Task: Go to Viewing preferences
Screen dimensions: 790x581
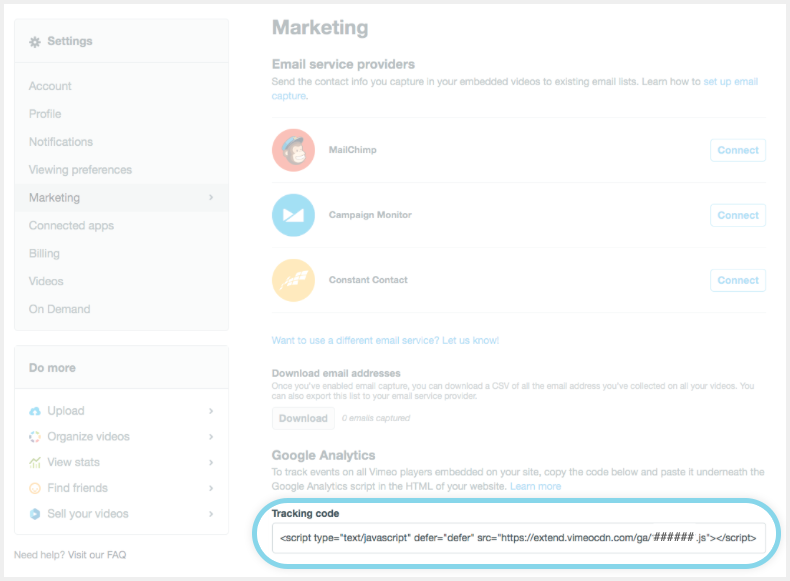Action: tap(80, 170)
